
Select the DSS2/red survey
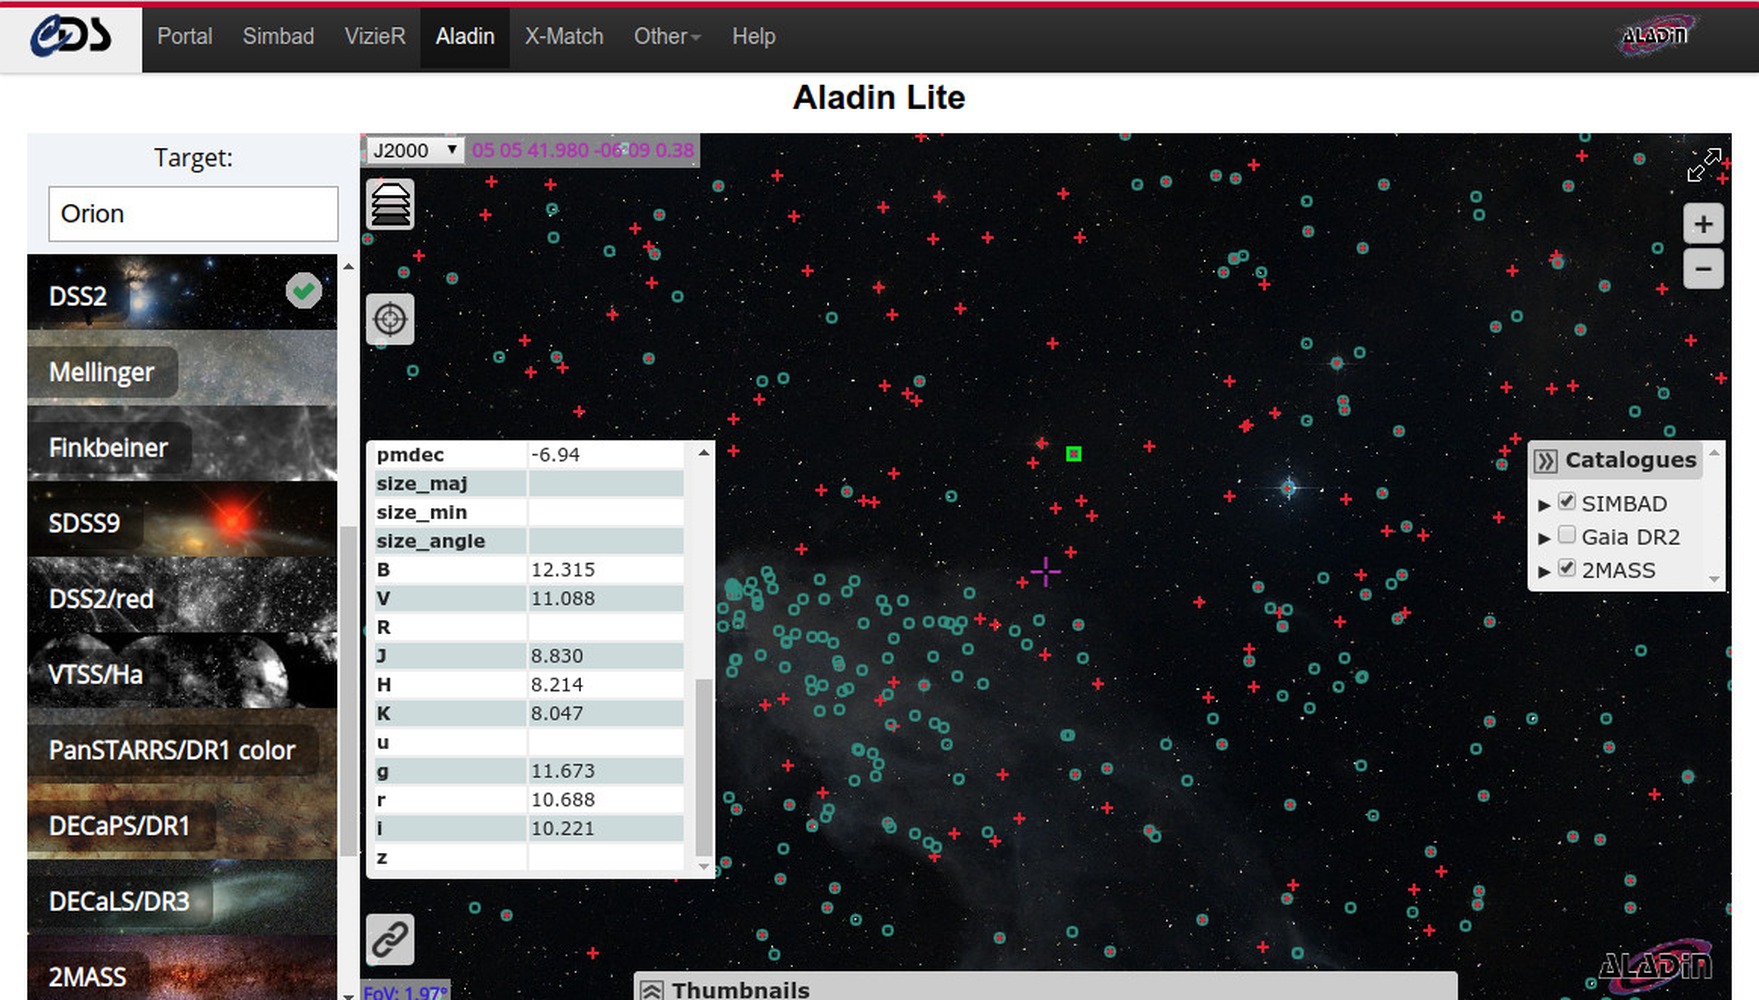[x=182, y=597]
